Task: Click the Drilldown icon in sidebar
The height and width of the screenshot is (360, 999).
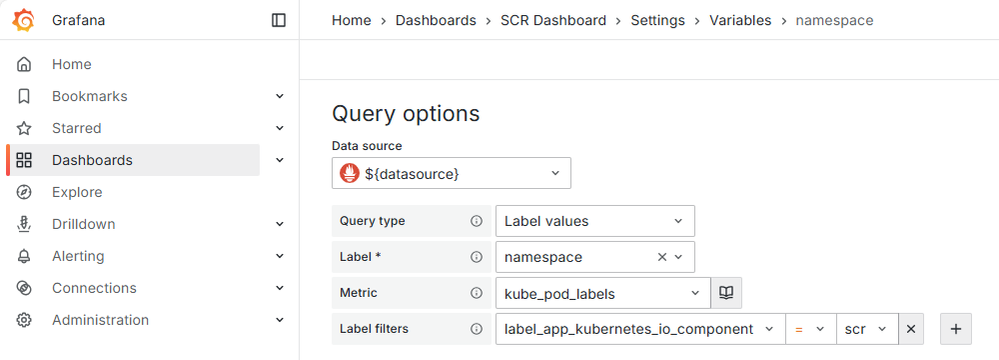Action: [x=24, y=224]
